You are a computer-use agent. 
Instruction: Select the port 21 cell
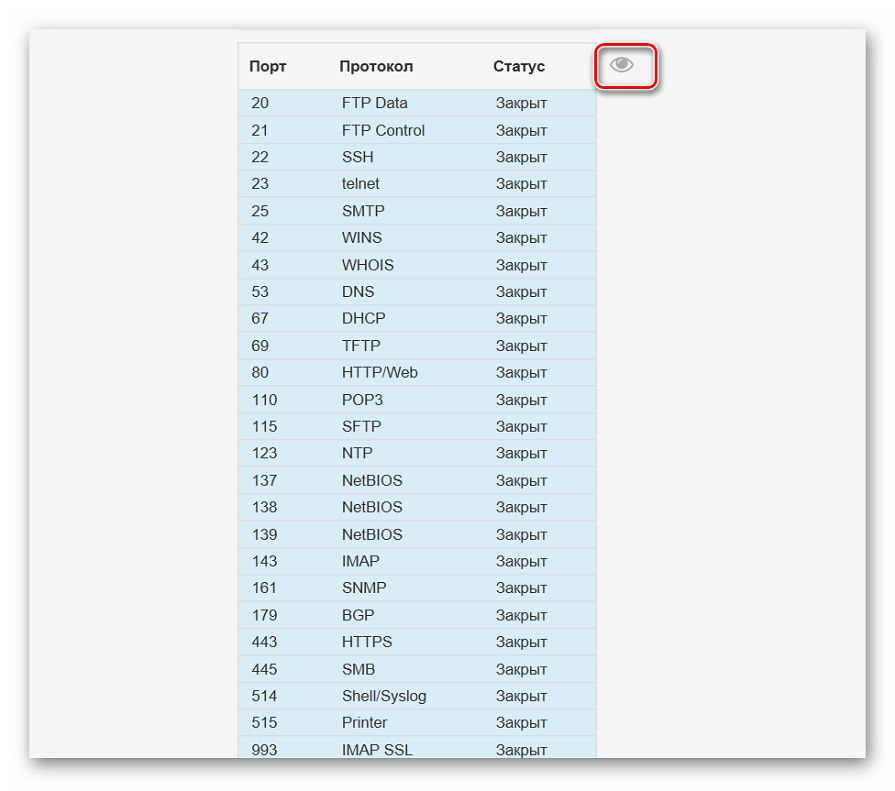click(260, 130)
